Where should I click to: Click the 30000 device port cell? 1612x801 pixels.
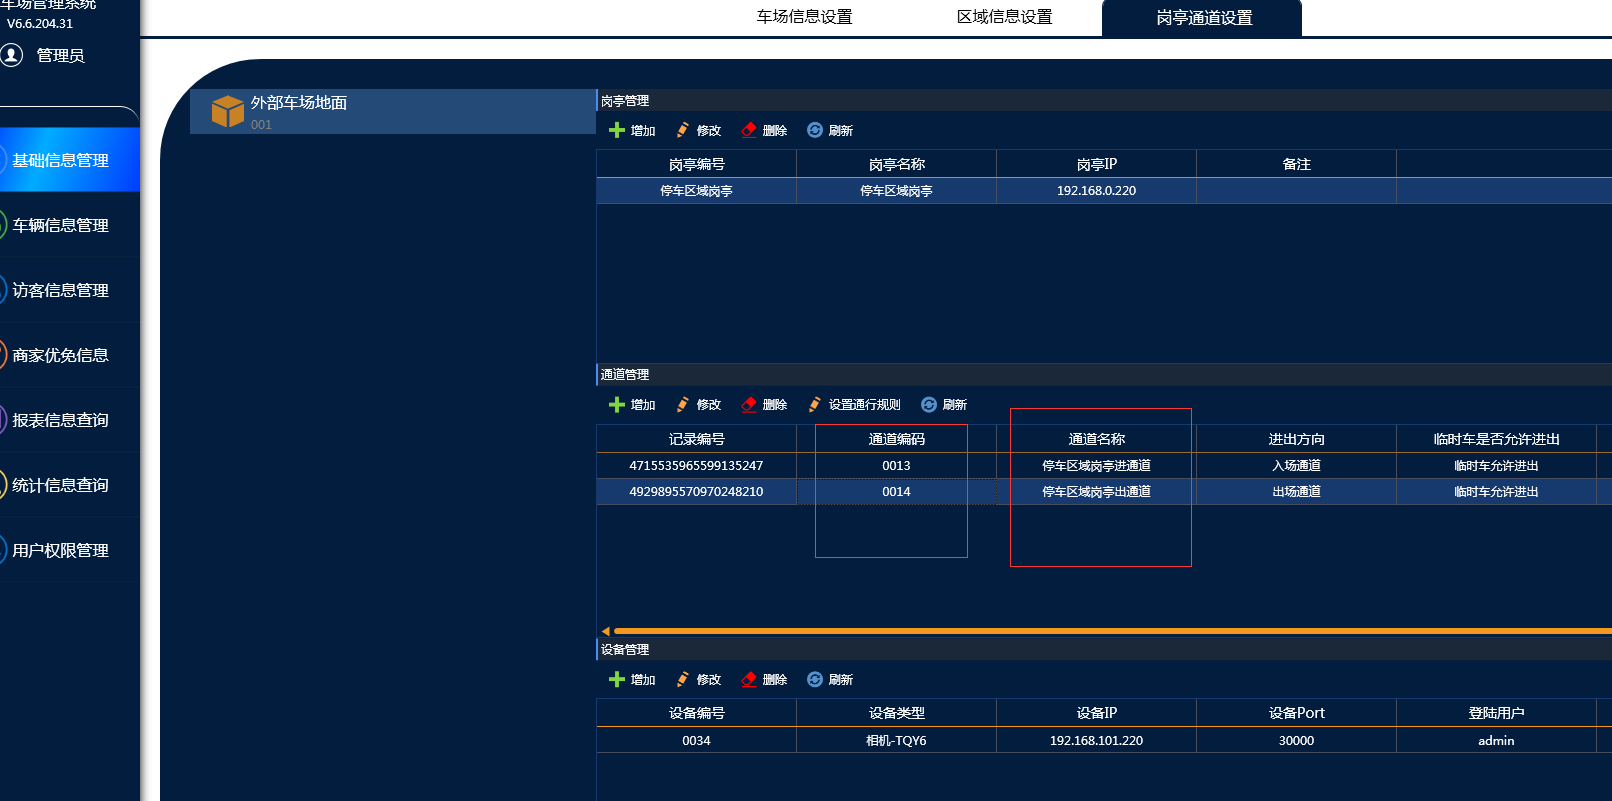click(1297, 740)
